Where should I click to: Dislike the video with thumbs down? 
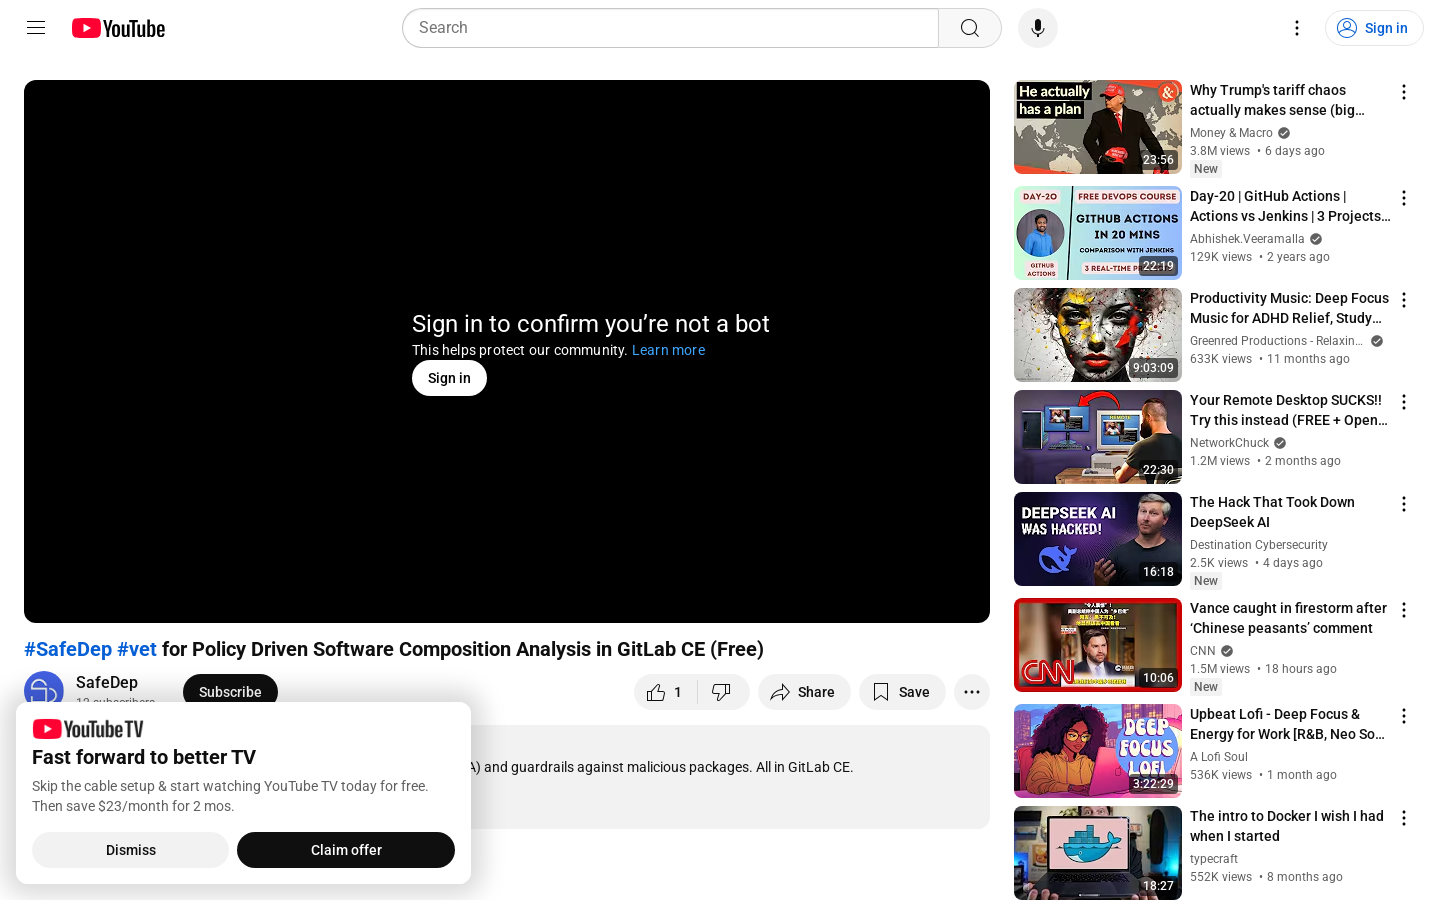coord(723,692)
